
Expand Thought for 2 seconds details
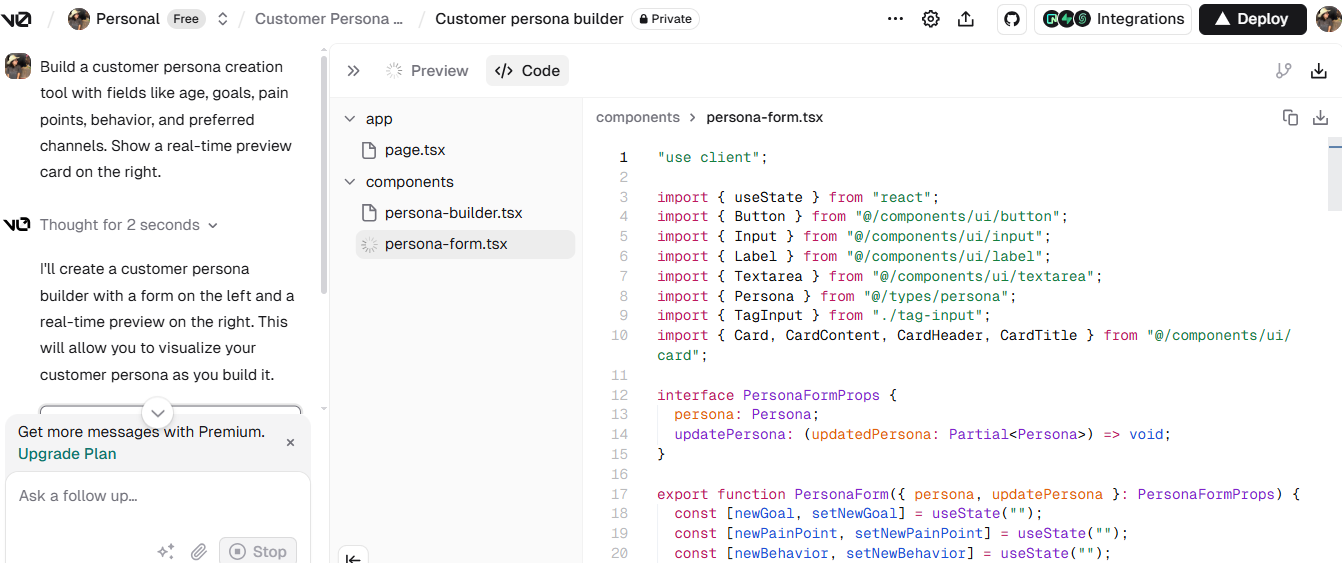[x=129, y=225]
